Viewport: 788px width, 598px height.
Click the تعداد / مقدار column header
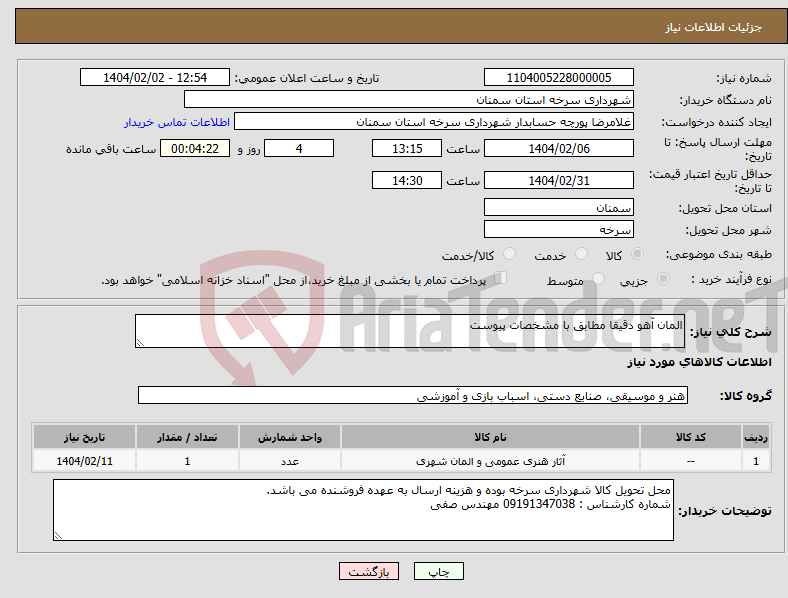187,437
